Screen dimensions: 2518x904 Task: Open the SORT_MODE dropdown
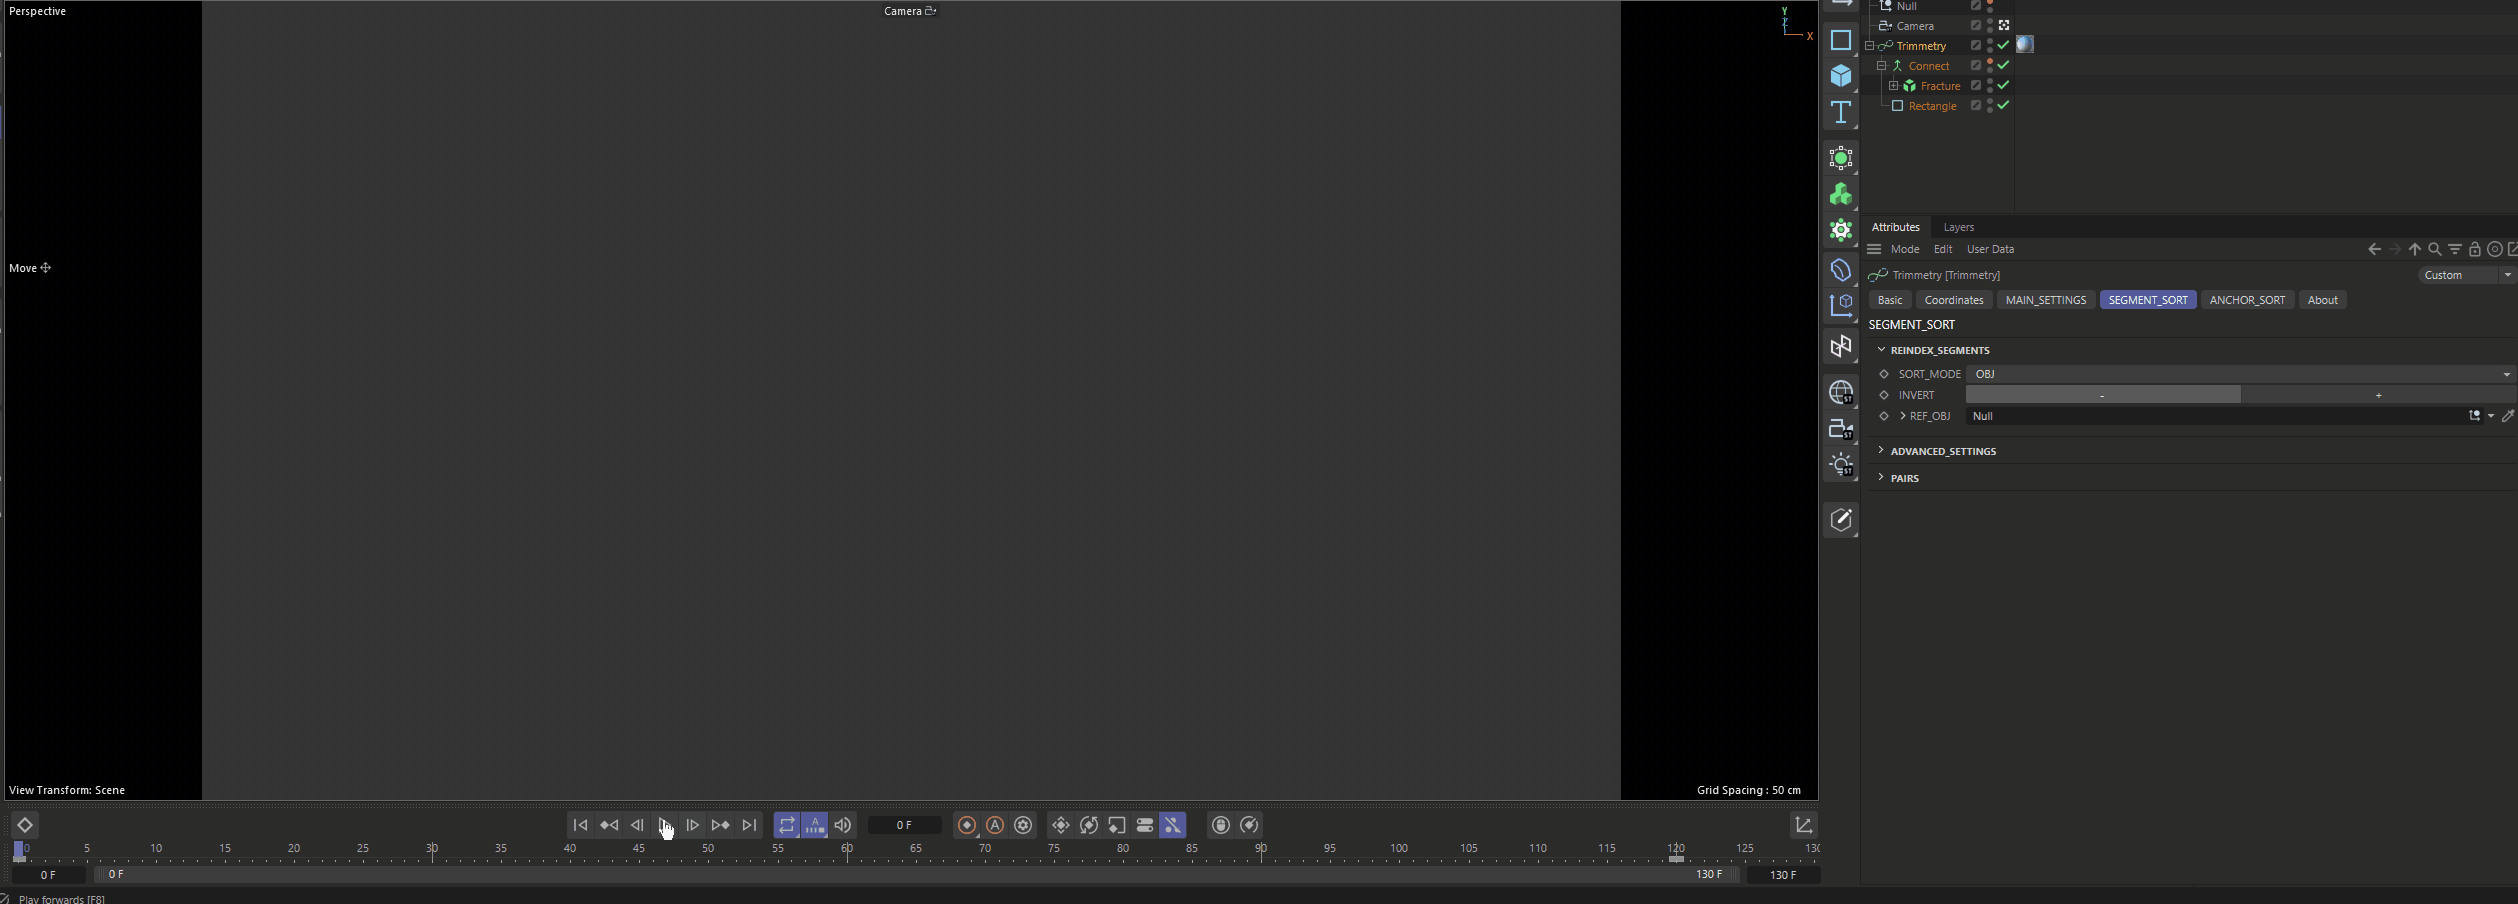tap(2240, 374)
